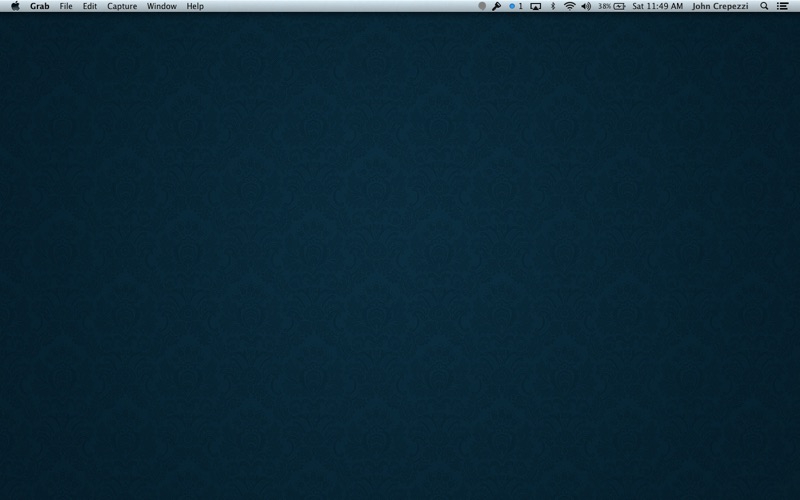This screenshot has height=500, width=800.
Task: Open the Help menu
Action: pos(195,6)
